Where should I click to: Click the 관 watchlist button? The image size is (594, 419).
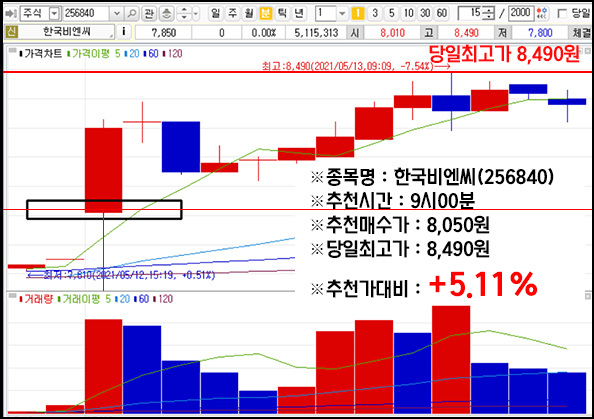149,14
